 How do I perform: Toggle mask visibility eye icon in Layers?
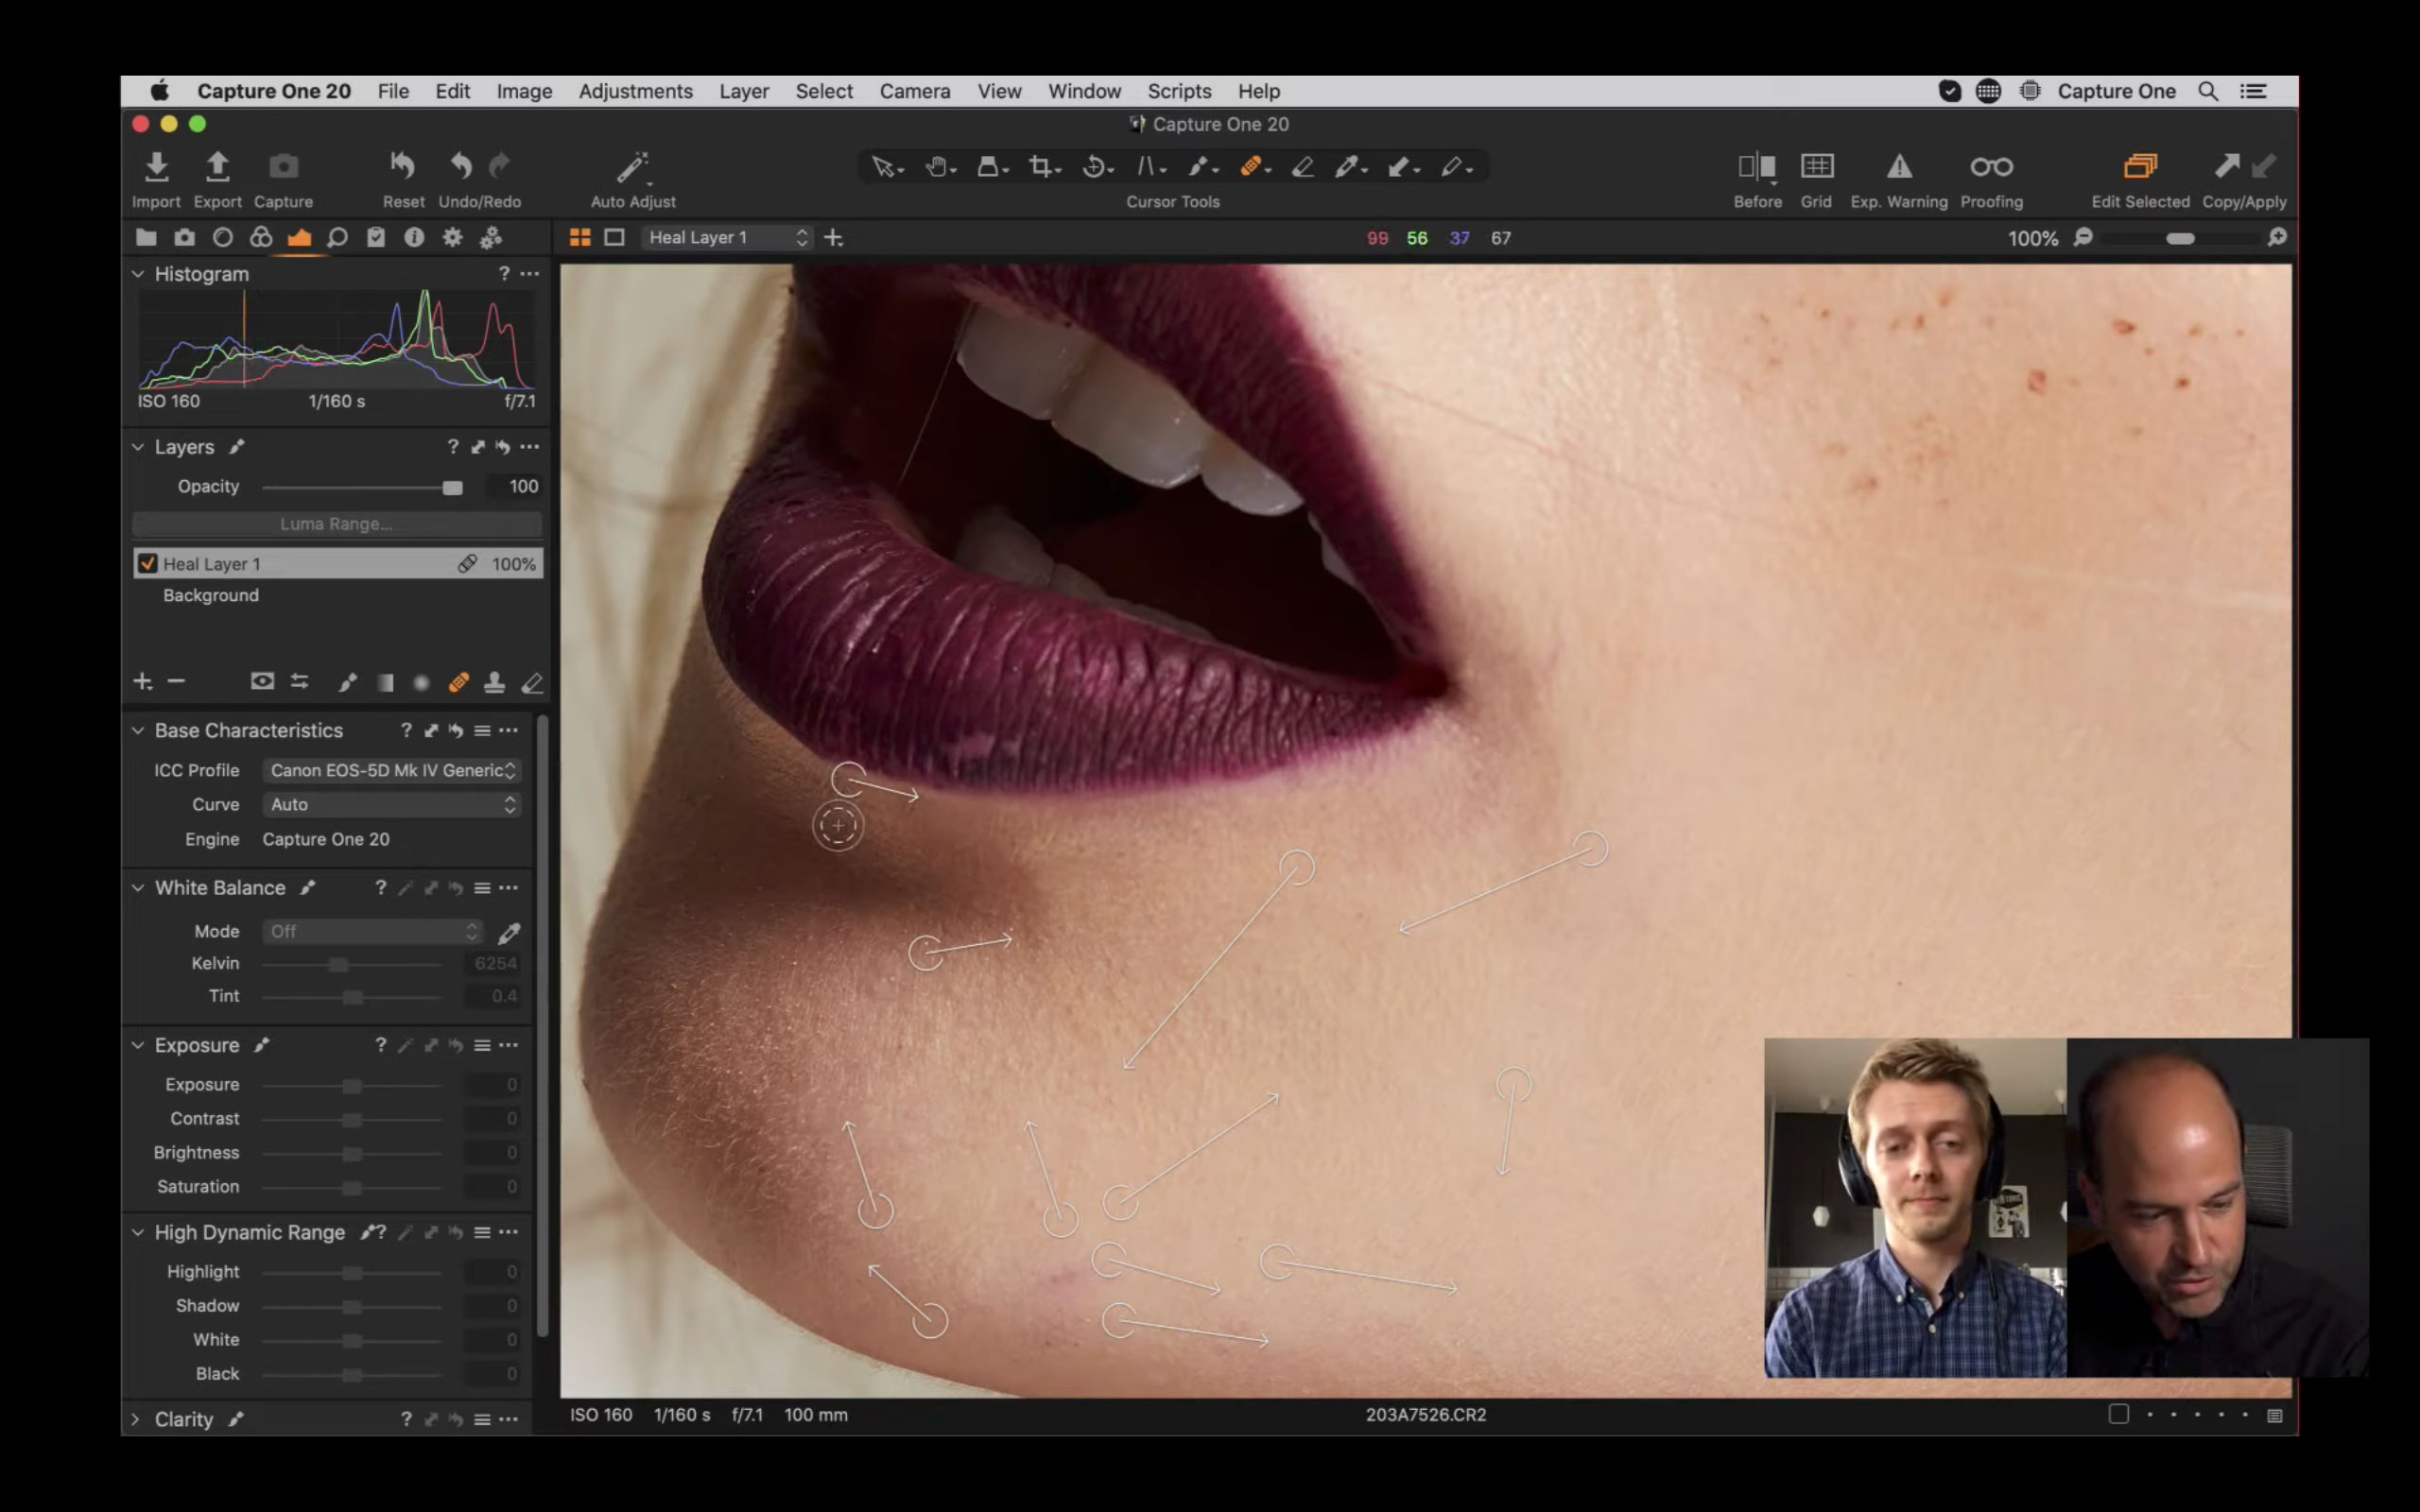coord(262,681)
